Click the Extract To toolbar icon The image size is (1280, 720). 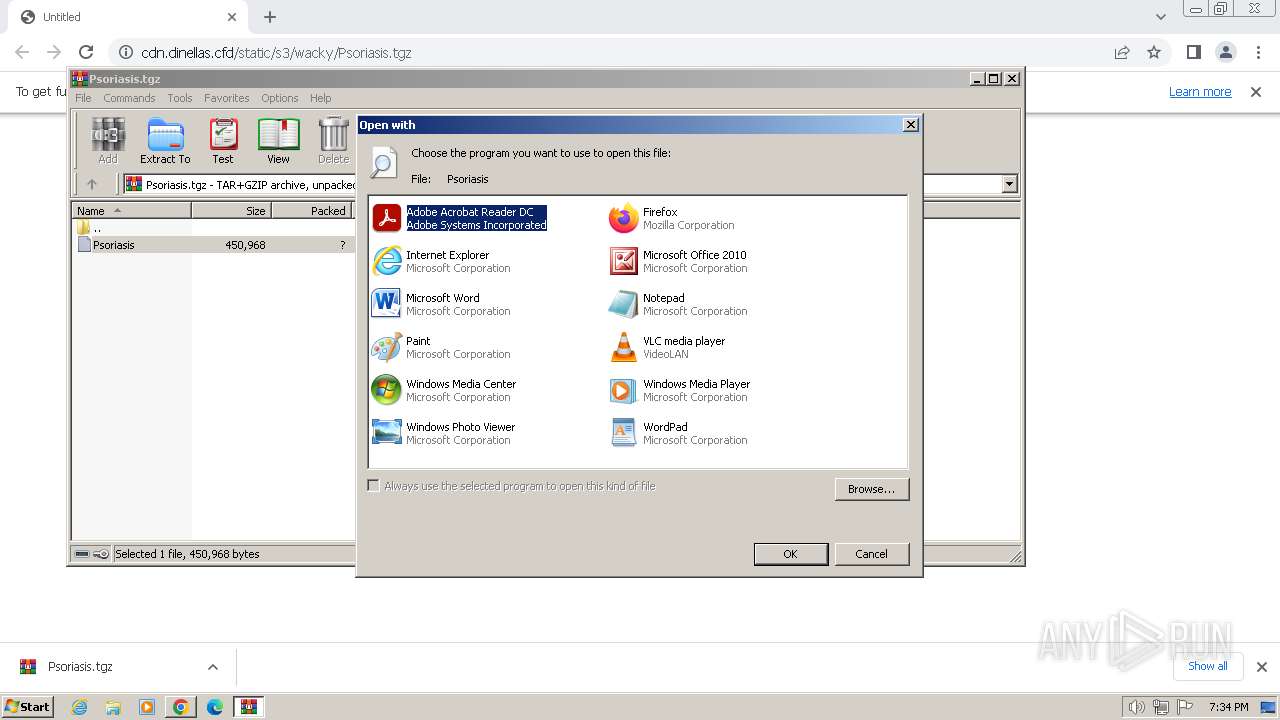(165, 141)
